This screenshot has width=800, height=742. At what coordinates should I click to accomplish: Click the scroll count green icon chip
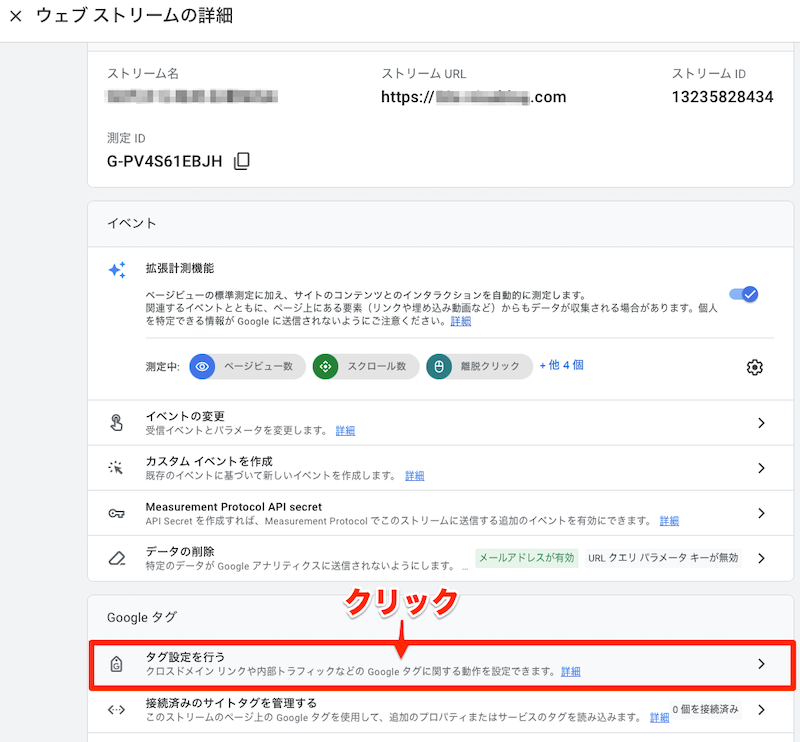(325, 367)
